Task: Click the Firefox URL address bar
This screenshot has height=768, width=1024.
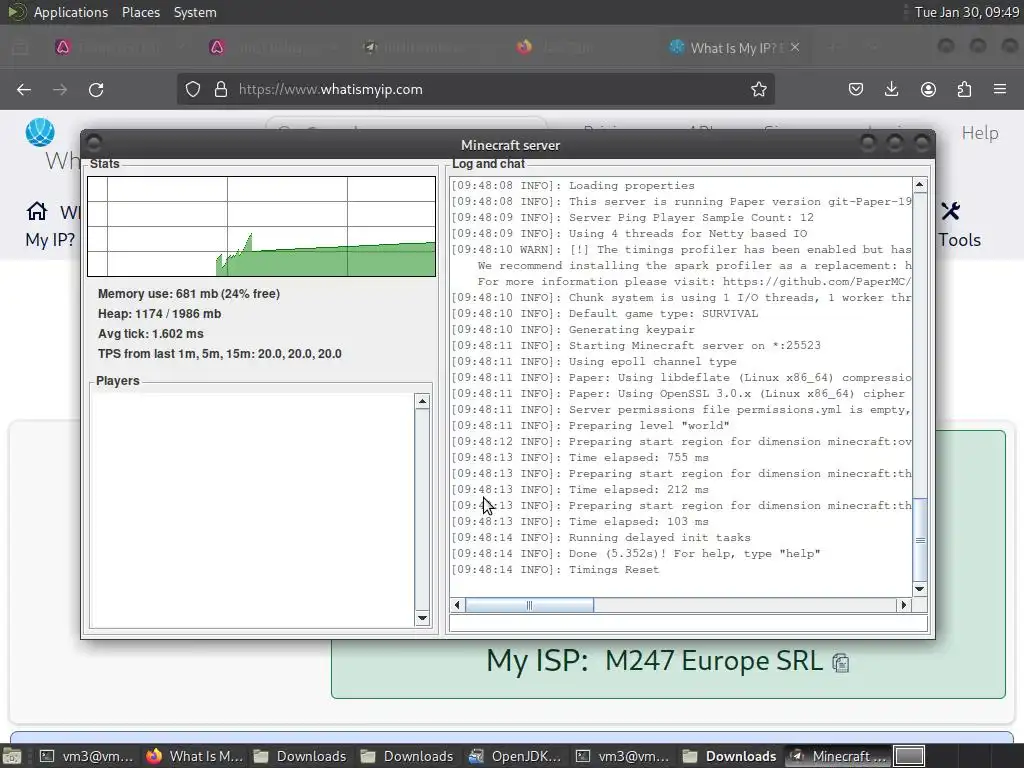Action: pyautogui.click(x=475, y=89)
